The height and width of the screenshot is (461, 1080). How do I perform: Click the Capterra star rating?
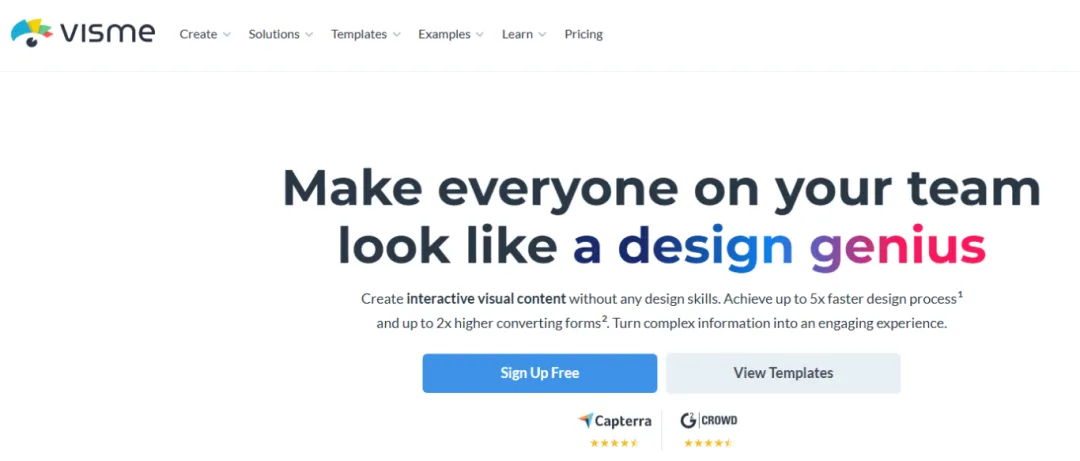pos(614,443)
